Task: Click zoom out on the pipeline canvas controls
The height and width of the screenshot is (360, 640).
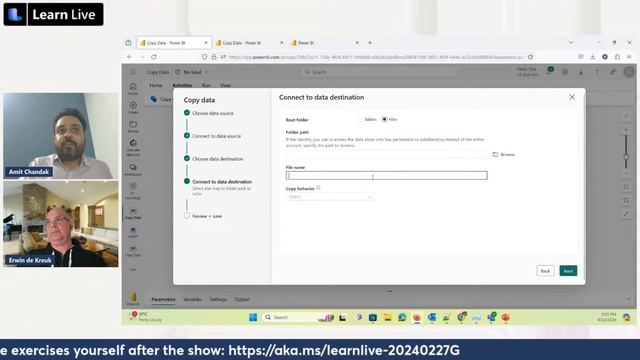Action: tap(626, 173)
